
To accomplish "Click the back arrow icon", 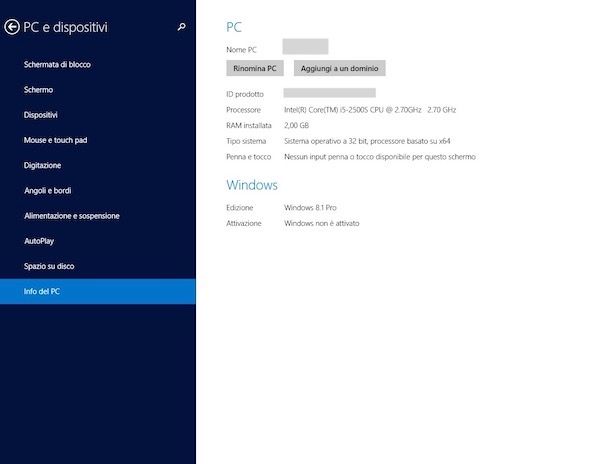I will tap(12, 27).
